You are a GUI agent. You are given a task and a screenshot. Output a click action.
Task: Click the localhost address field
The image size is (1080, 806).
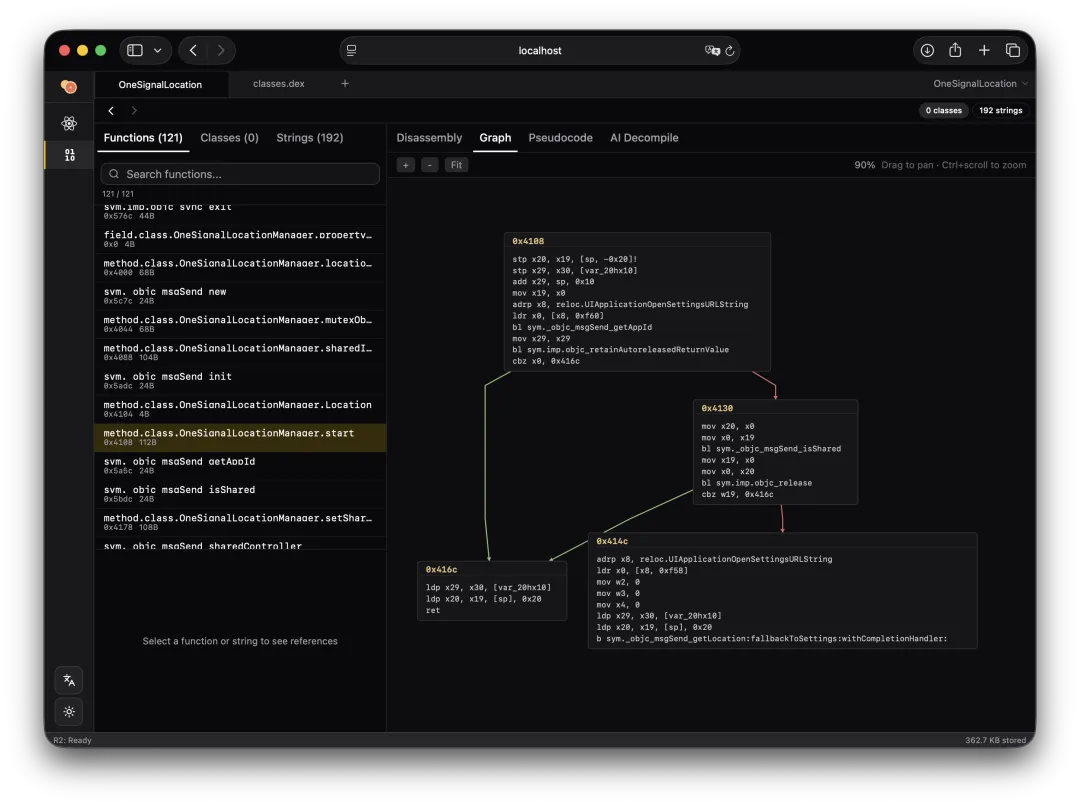[540, 50]
